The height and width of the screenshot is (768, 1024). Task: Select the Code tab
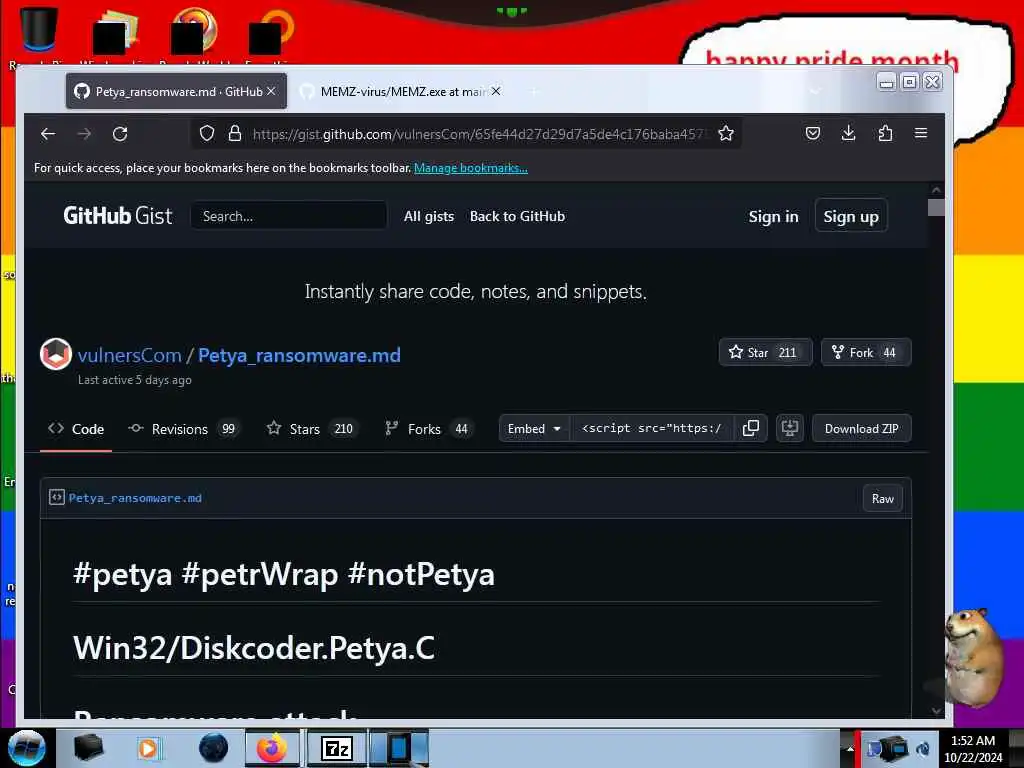click(x=76, y=429)
